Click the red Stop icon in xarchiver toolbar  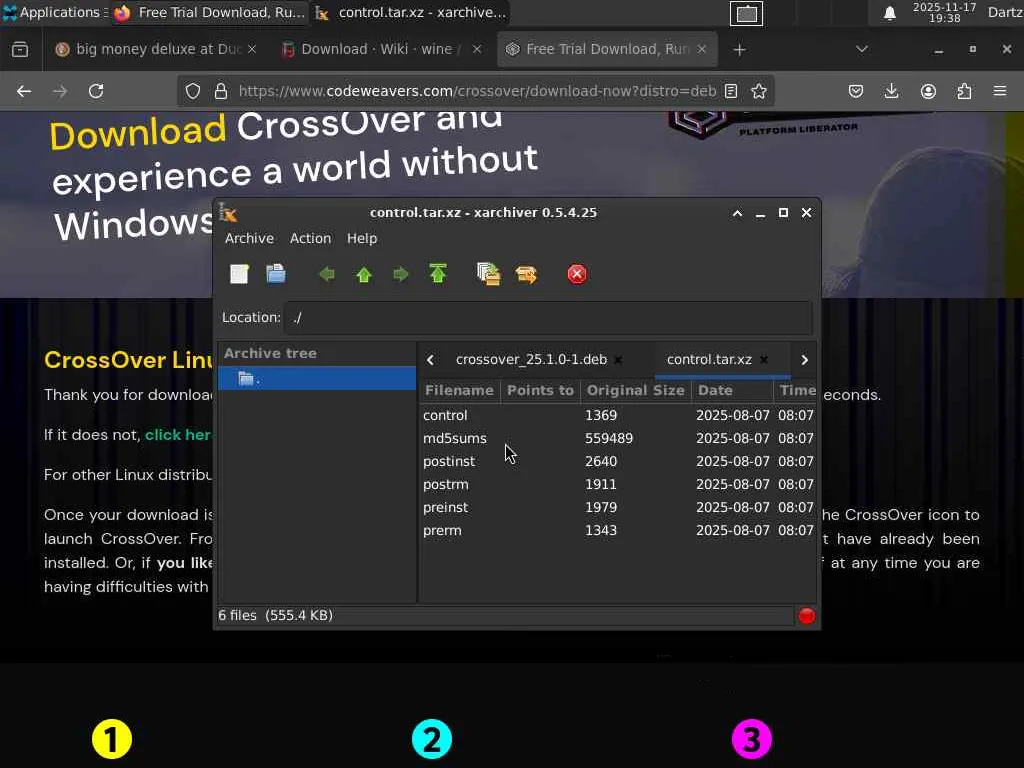coord(577,274)
